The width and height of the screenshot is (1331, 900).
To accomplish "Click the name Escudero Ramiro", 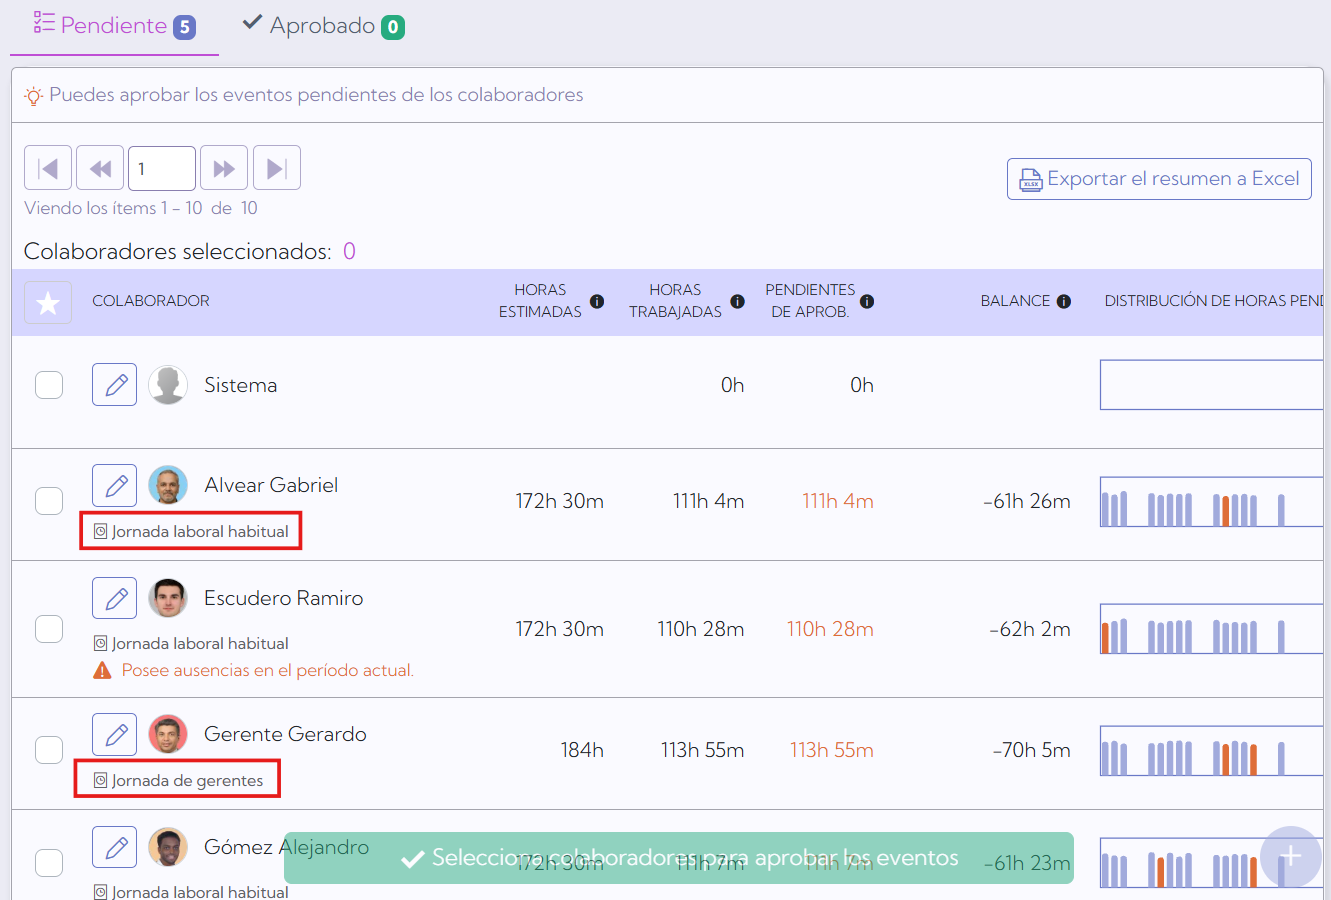I will click(x=284, y=598).
